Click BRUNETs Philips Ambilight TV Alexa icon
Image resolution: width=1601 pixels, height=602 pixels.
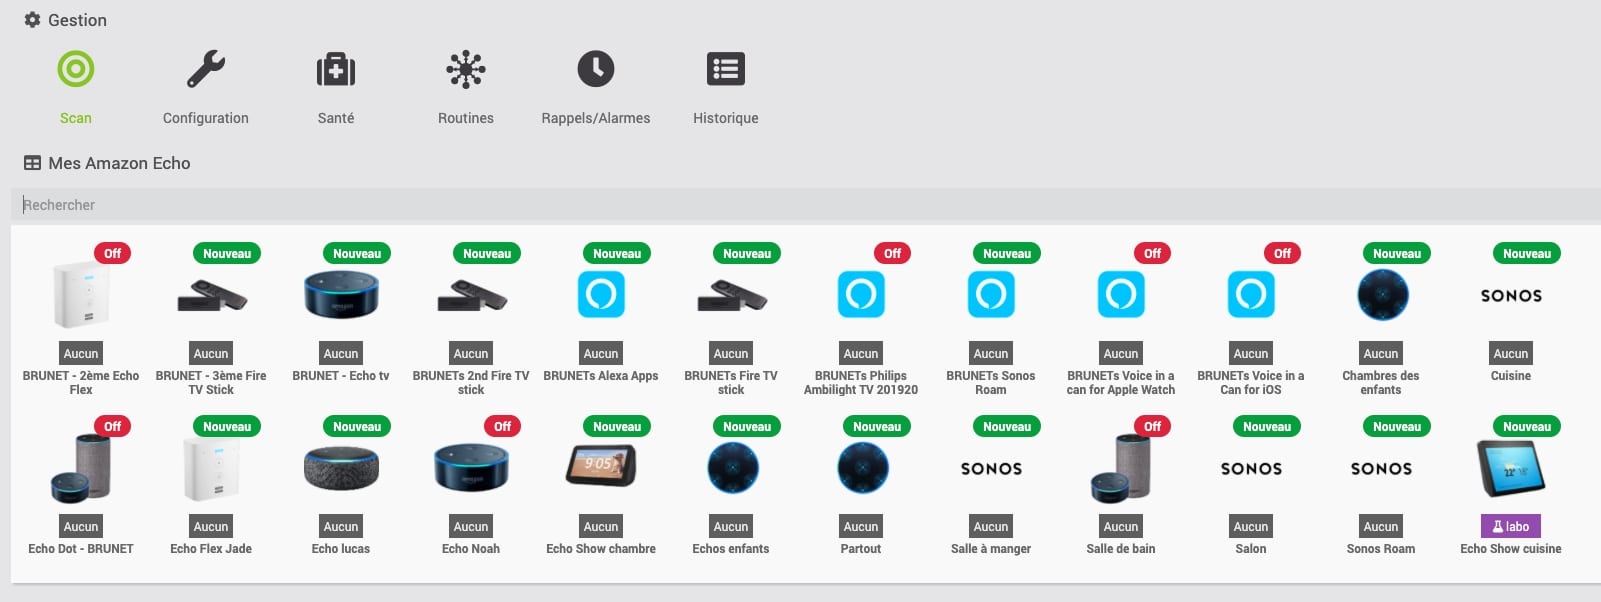[x=861, y=295]
